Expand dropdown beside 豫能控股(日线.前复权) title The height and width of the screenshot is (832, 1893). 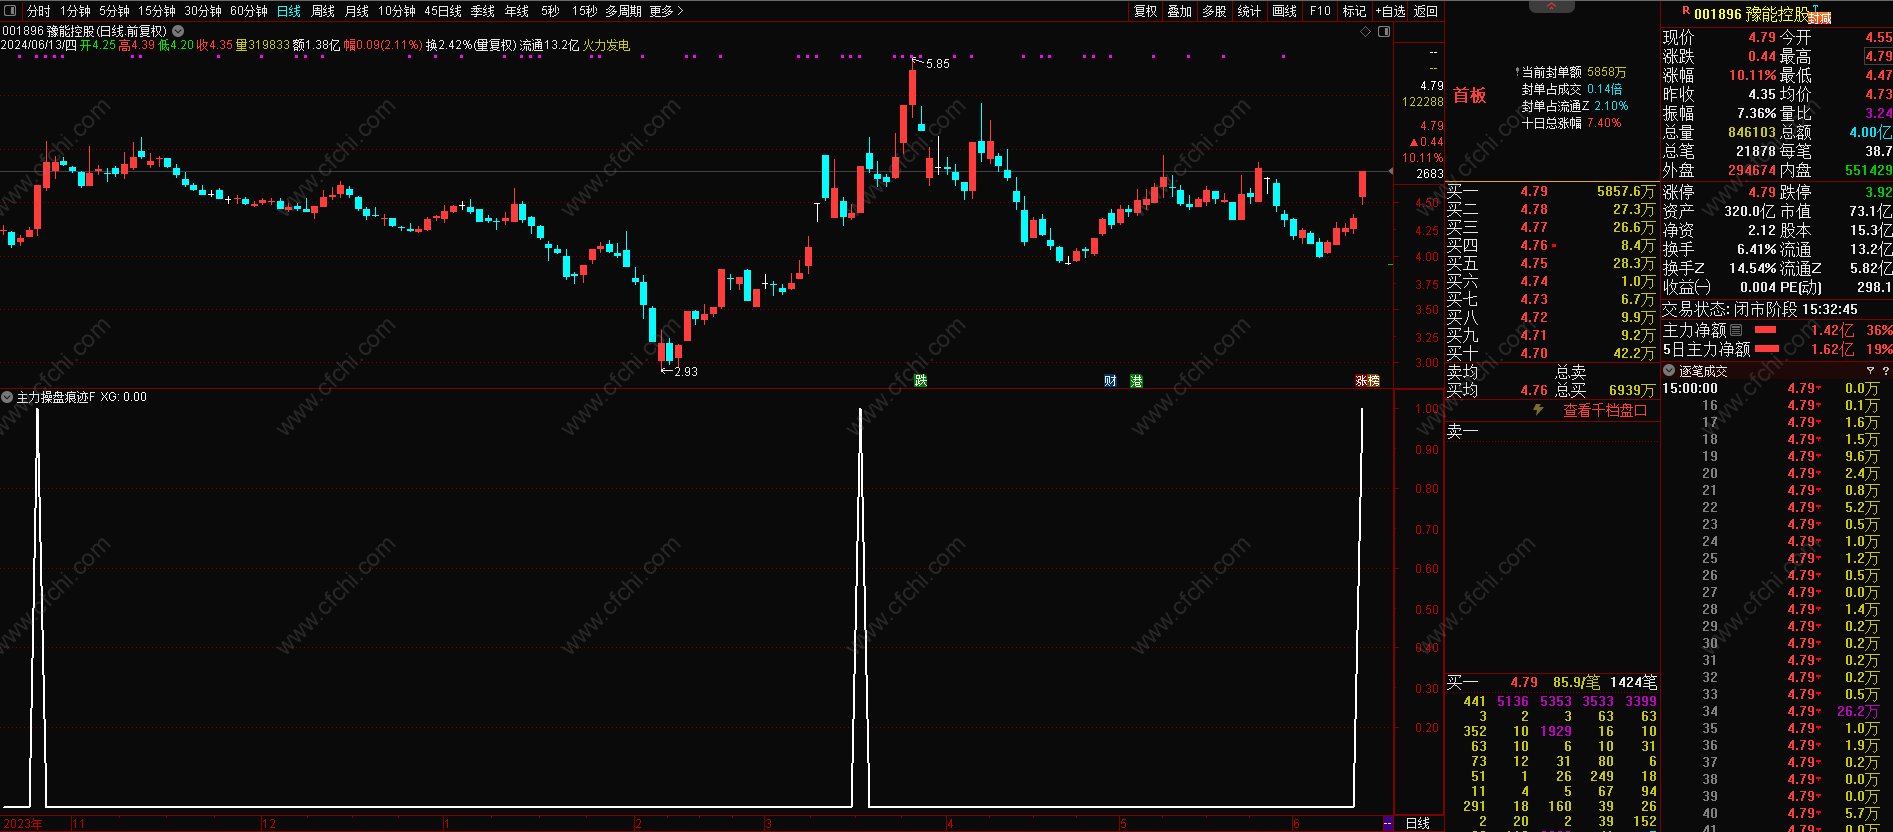(178, 32)
